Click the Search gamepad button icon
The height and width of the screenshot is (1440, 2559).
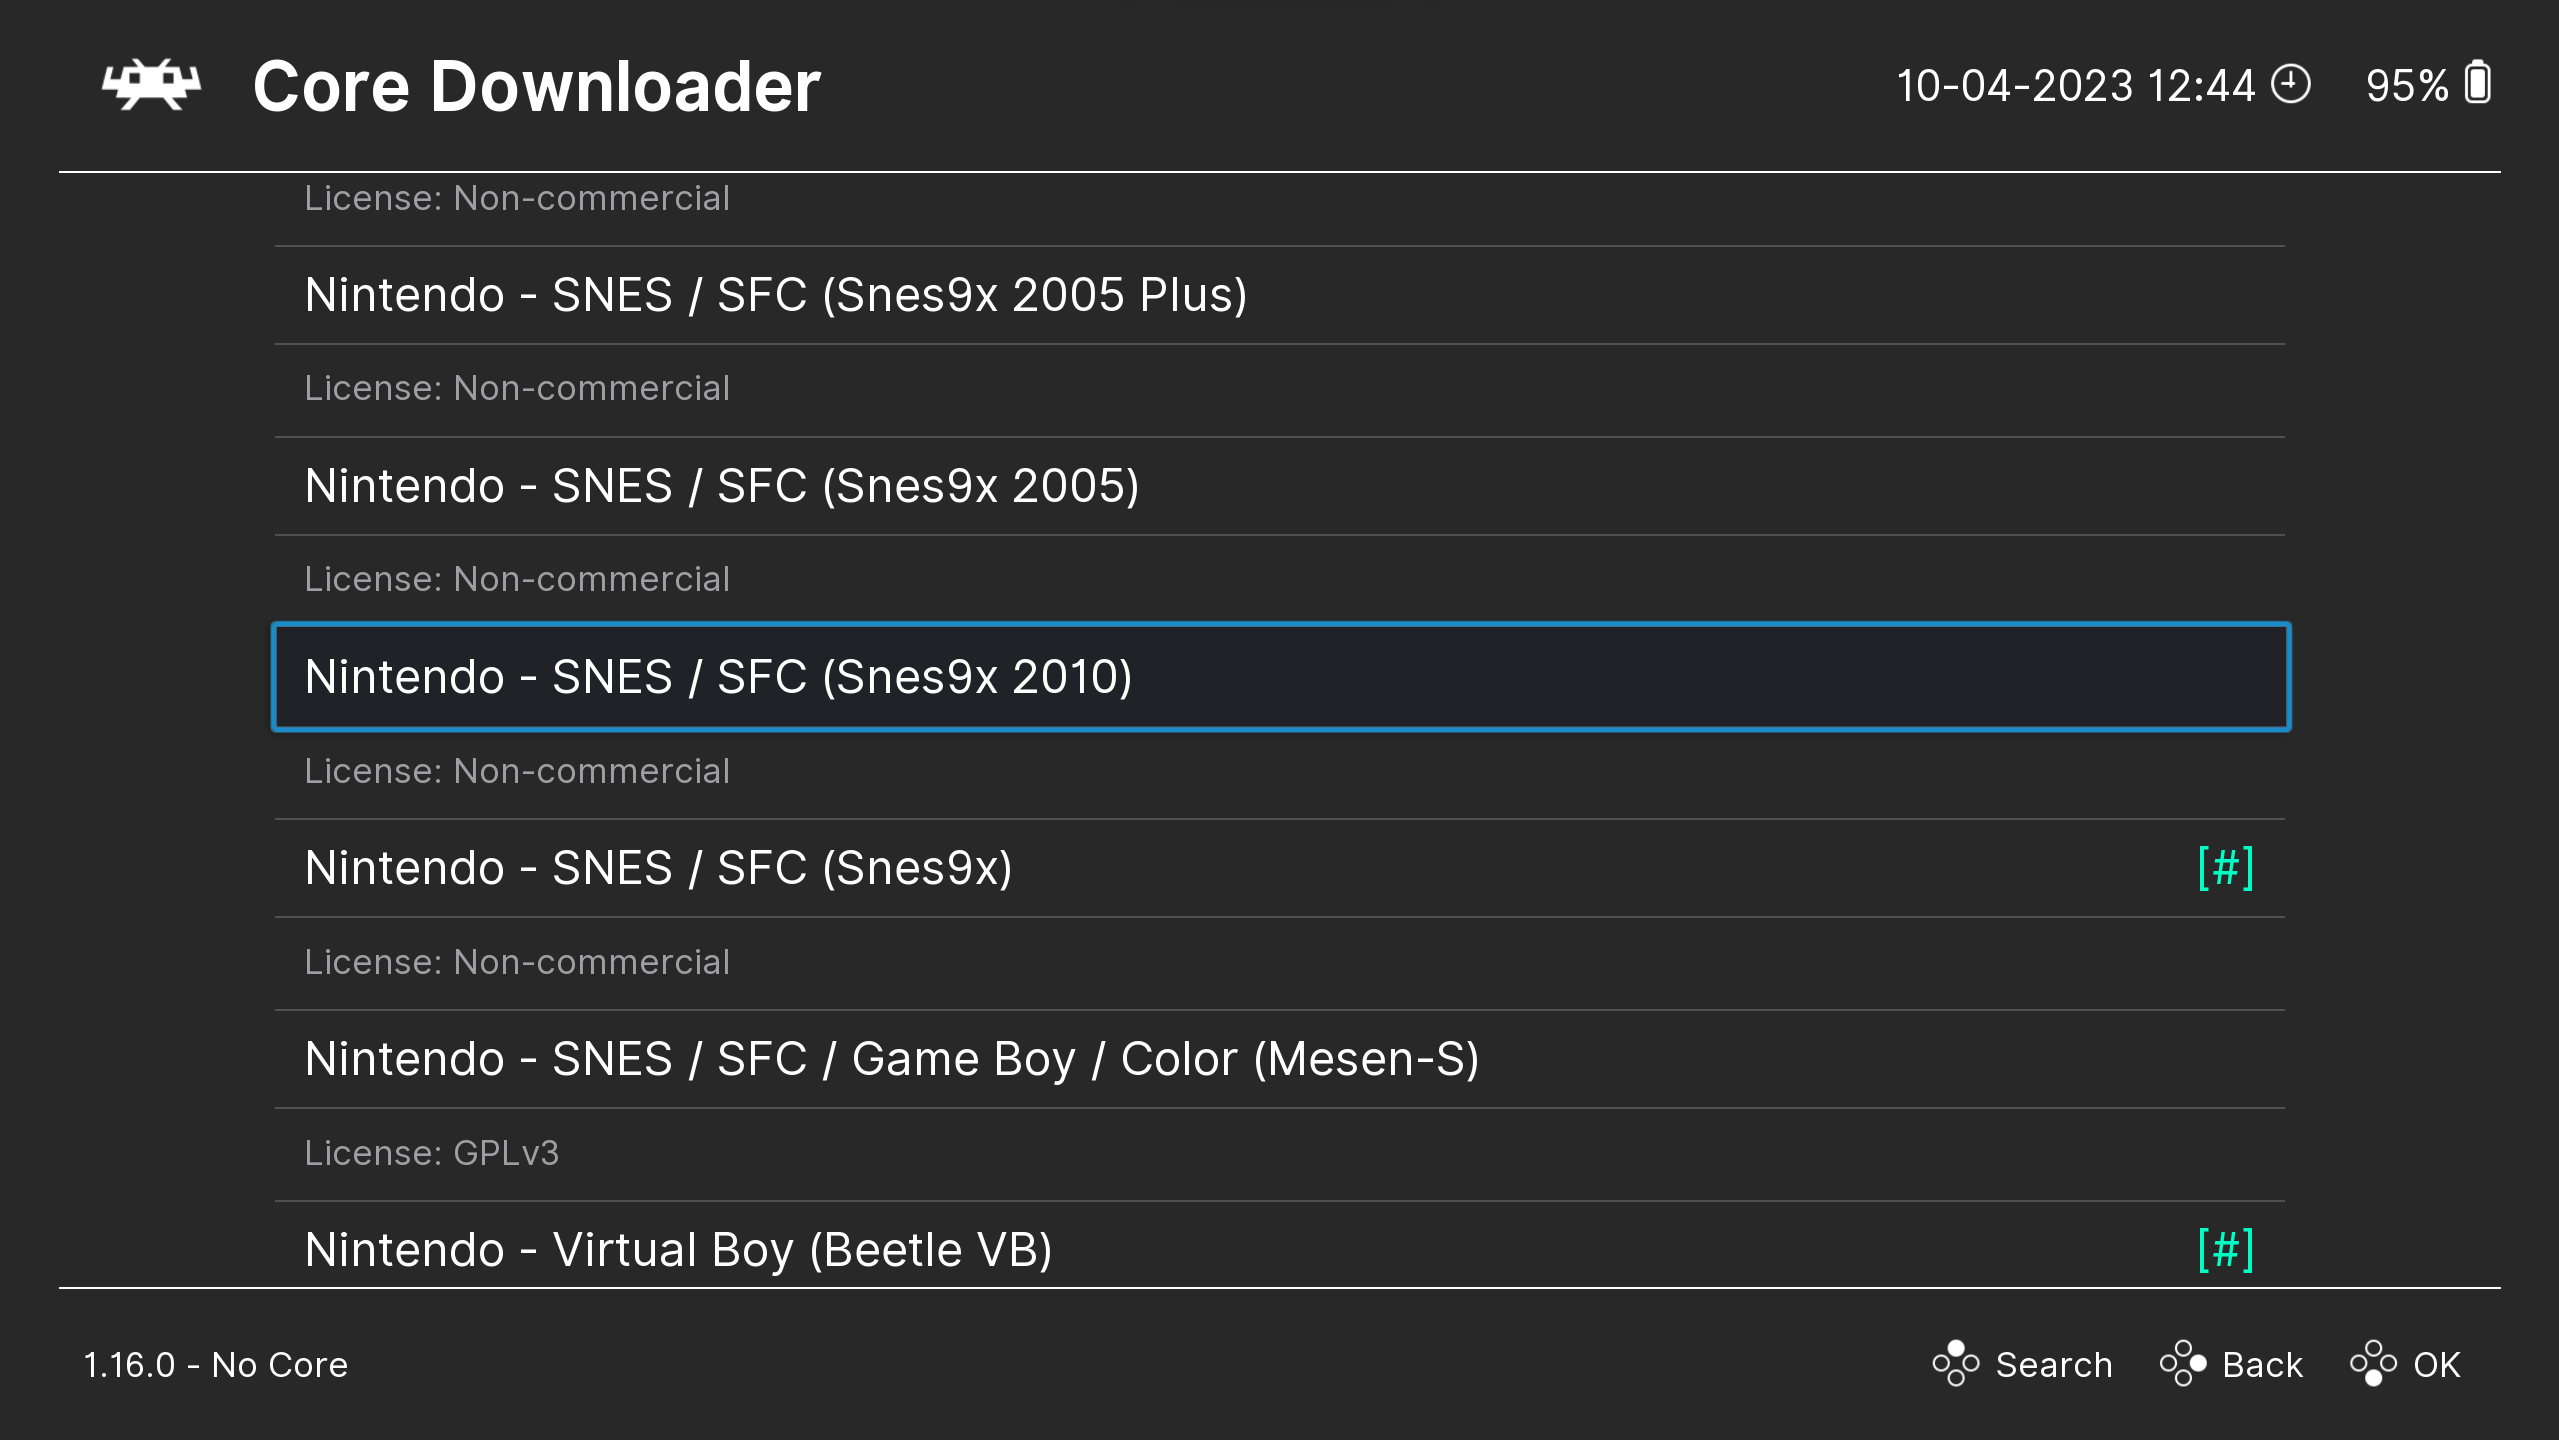tap(1956, 1364)
